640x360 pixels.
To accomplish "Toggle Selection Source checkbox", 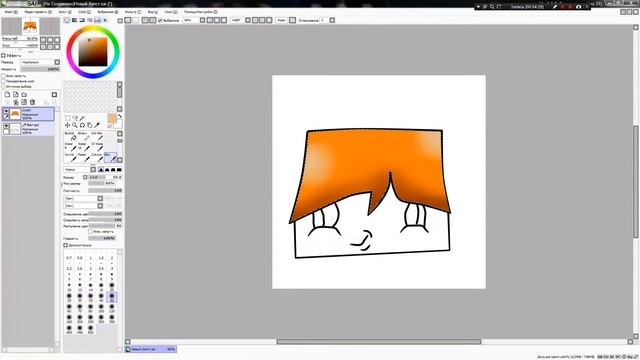I will (3, 87).
